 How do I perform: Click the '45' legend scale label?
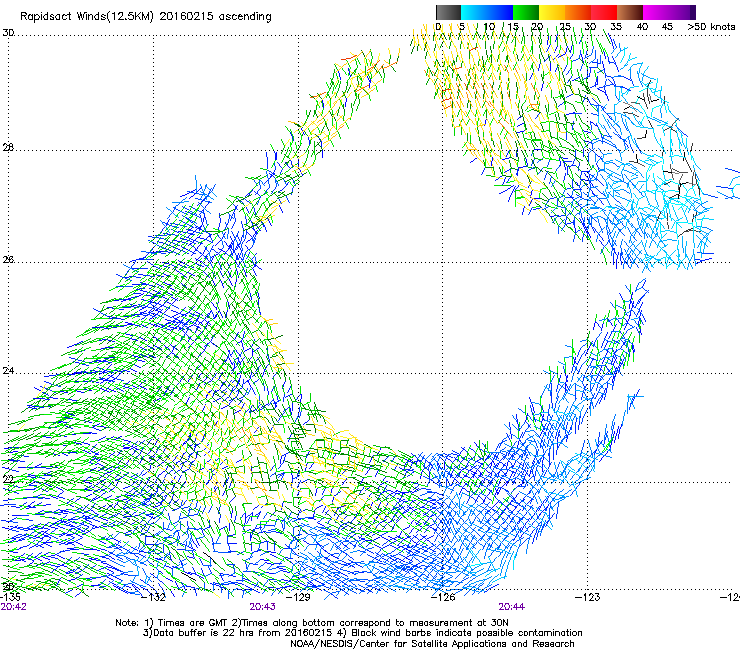[x=667, y=27]
